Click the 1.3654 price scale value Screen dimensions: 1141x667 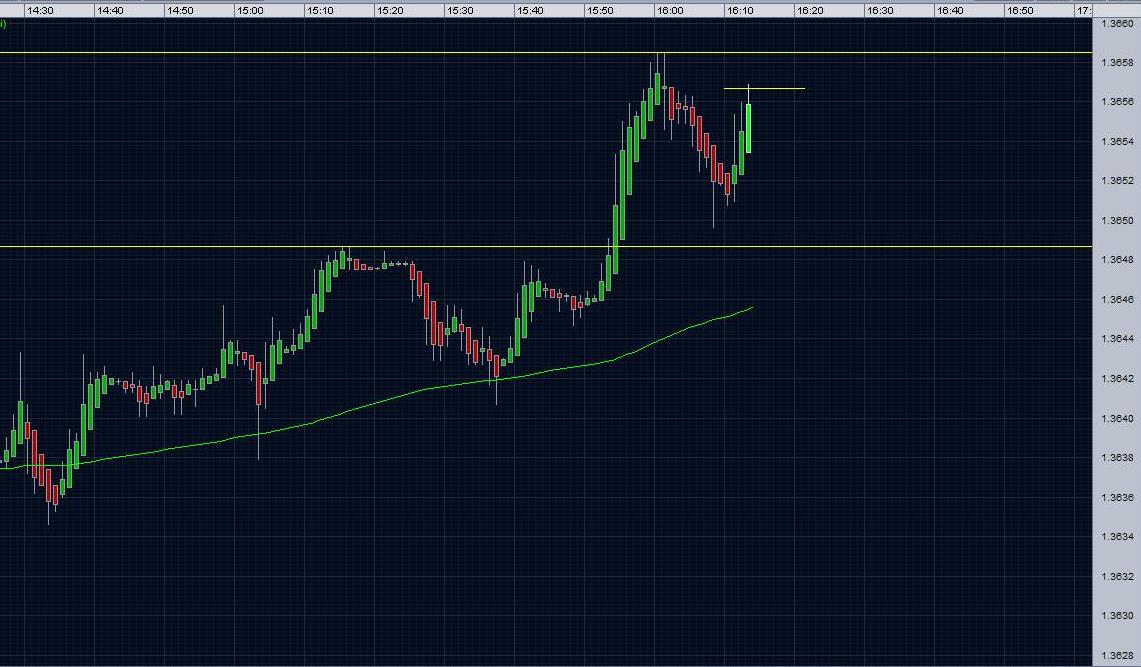(1117, 141)
